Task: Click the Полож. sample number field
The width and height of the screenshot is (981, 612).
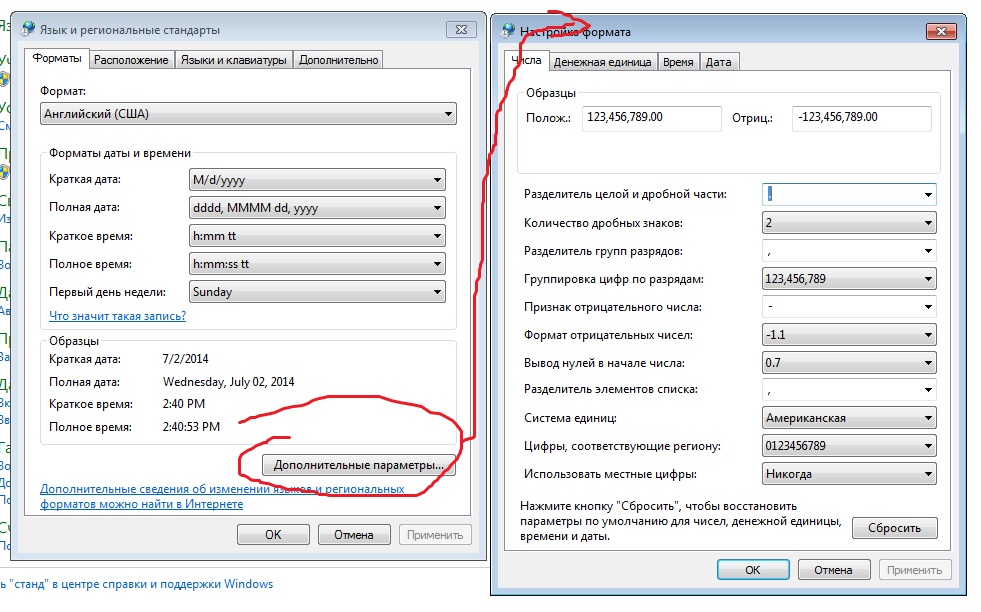Action: (651, 118)
